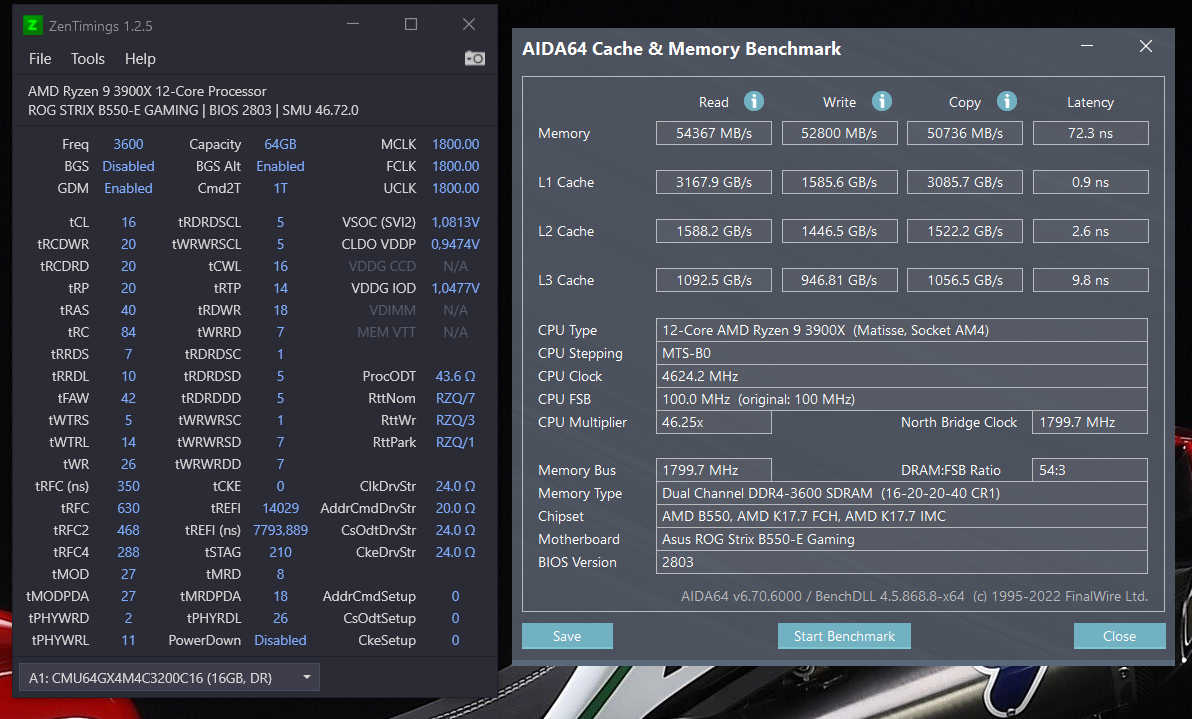Click the L1 Cache Read 3167.9 GB/s field
1192x719 pixels.
point(714,182)
